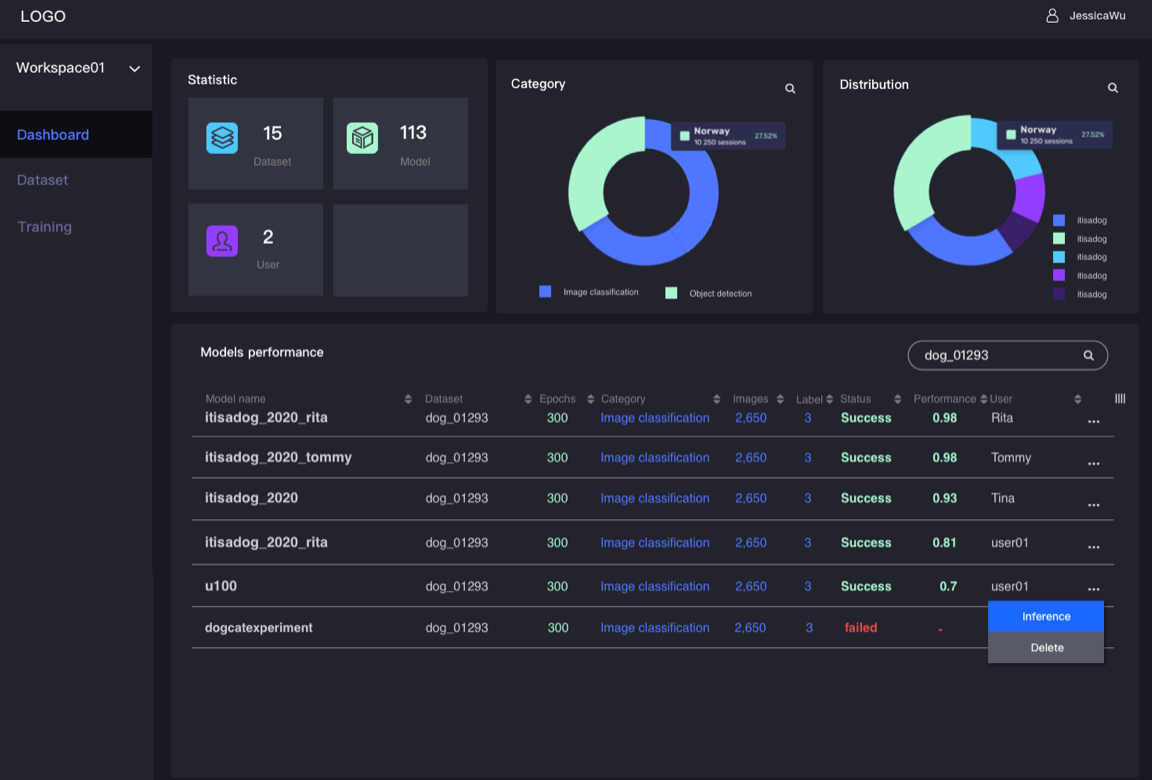Click the purple User statistic icon
The image size is (1152, 780).
(x=222, y=241)
